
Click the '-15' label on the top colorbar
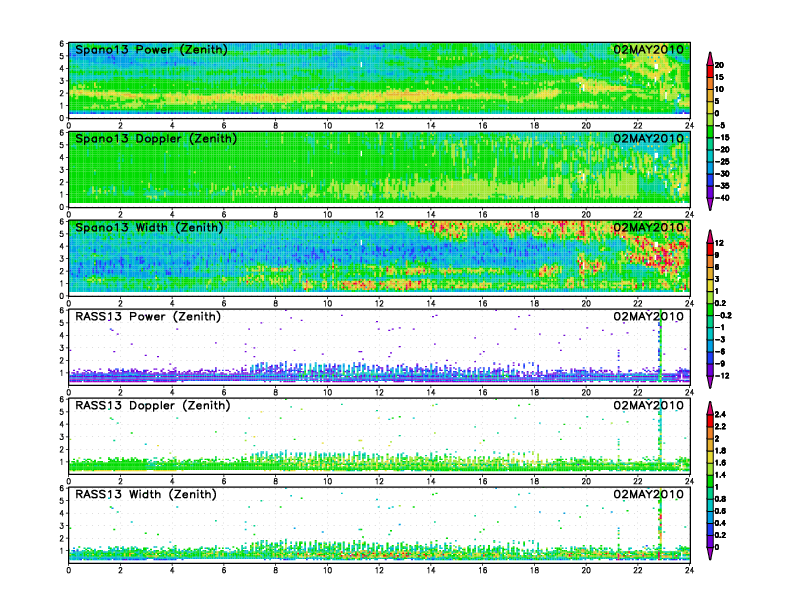click(x=722, y=137)
